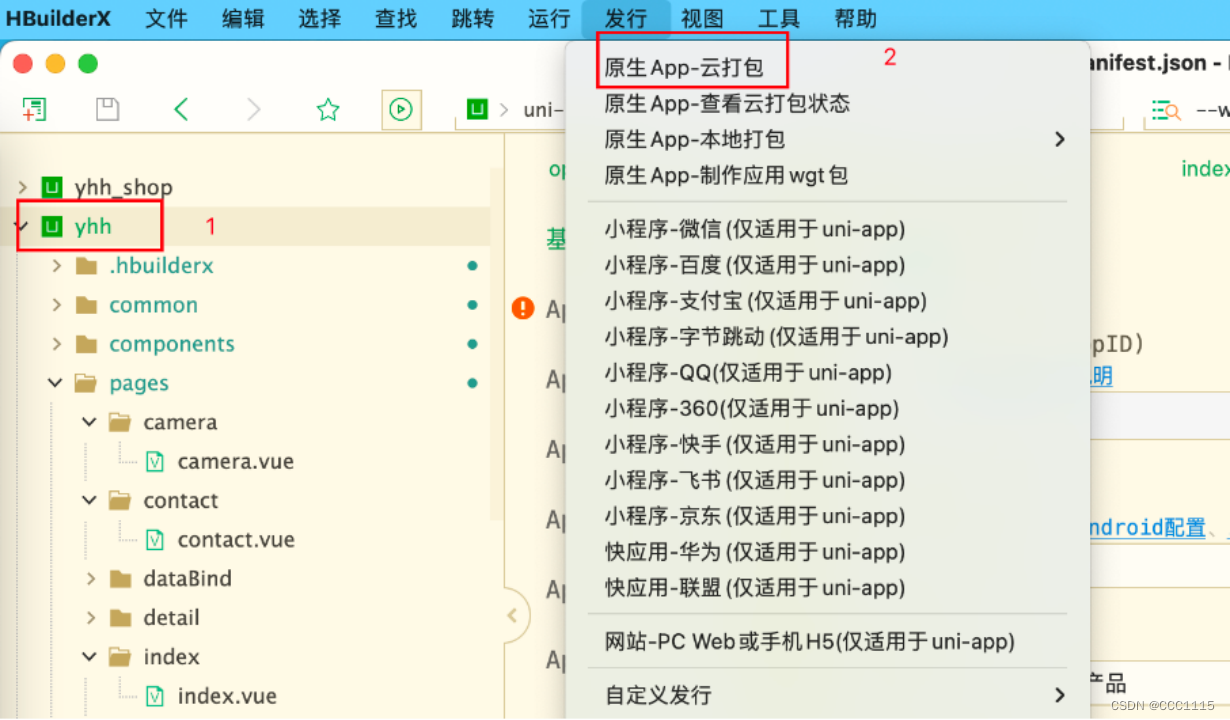Click HBuilderX in the menu bar
The height and width of the screenshot is (720, 1230).
(x=58, y=18)
